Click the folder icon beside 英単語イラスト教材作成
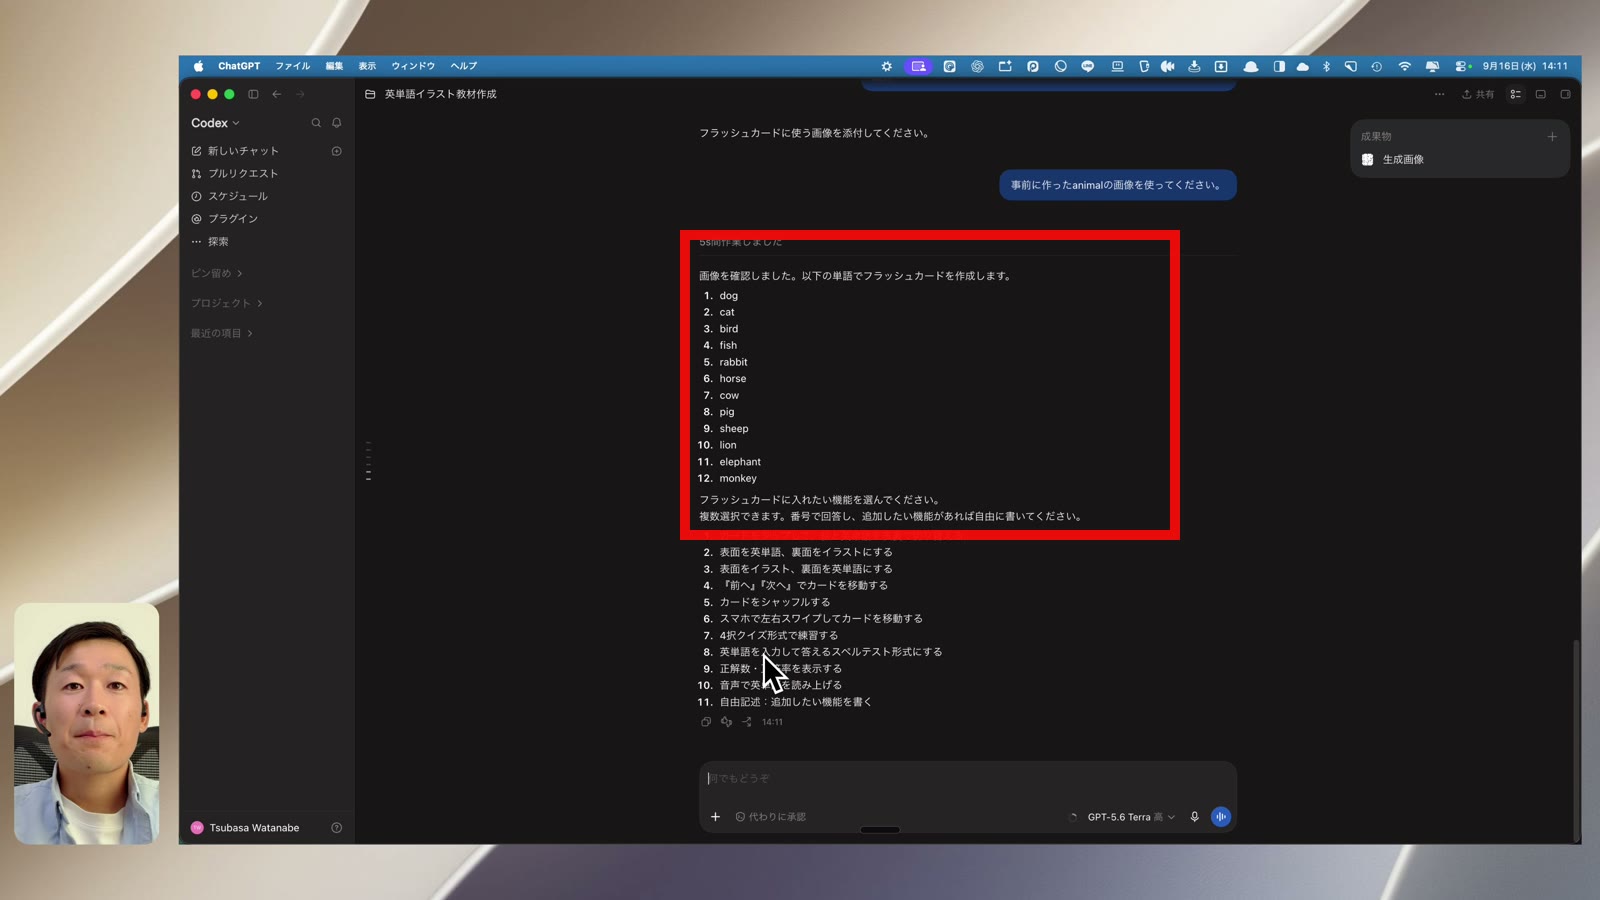Image resolution: width=1600 pixels, height=900 pixels. tap(370, 94)
